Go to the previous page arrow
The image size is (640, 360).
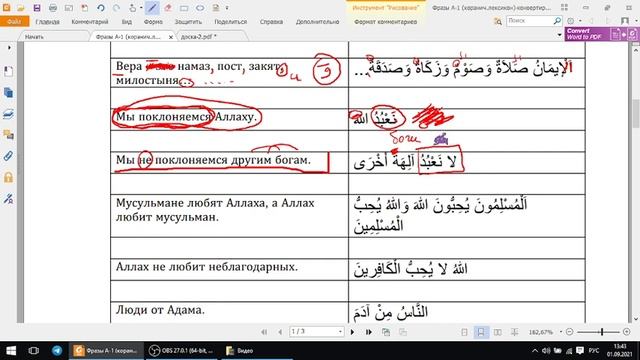point(280,332)
